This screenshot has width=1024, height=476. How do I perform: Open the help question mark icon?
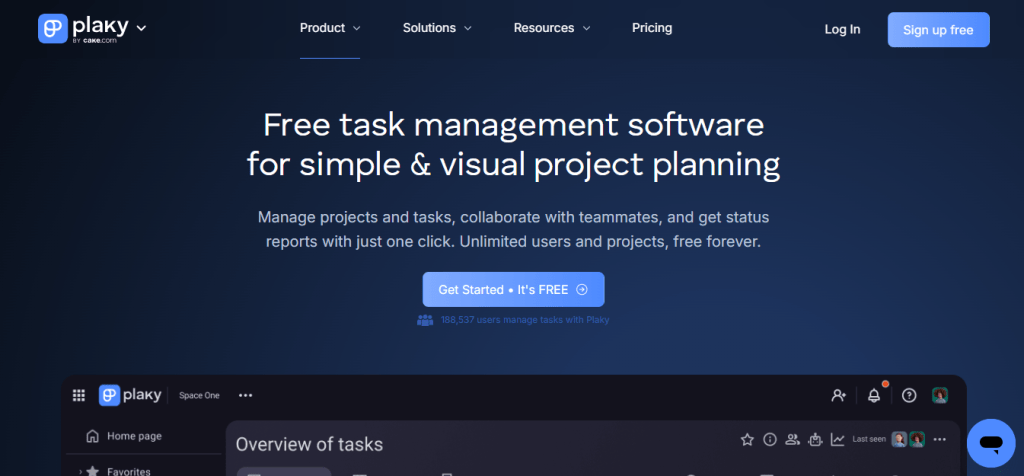pyautogui.click(x=908, y=395)
